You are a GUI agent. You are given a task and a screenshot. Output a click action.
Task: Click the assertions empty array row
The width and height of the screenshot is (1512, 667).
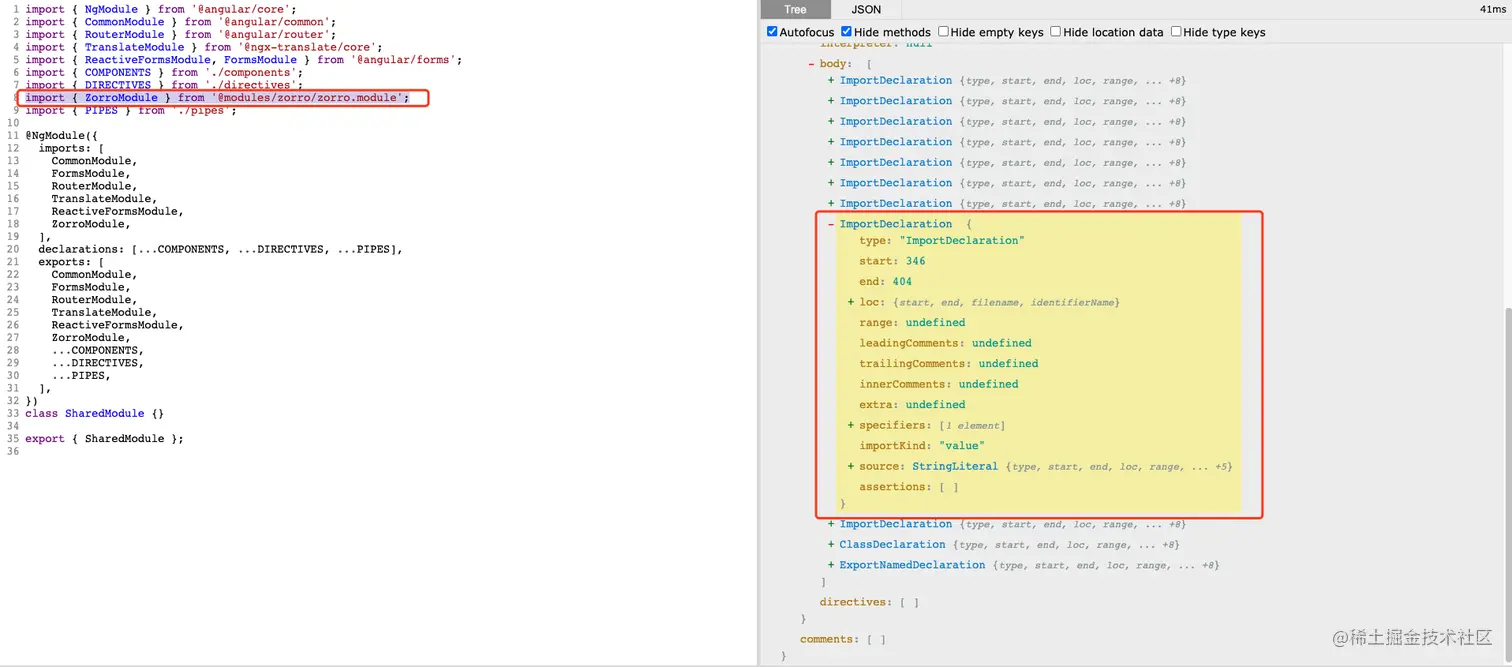[x=909, y=487]
